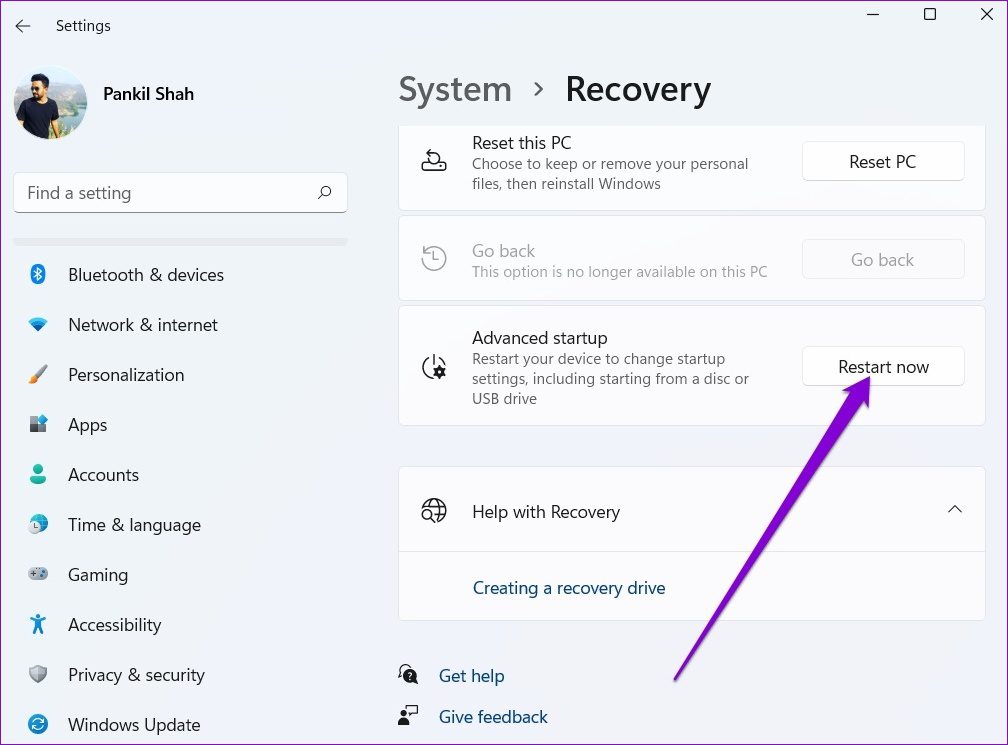Open the Give feedback link
1008x745 pixels.
(493, 717)
